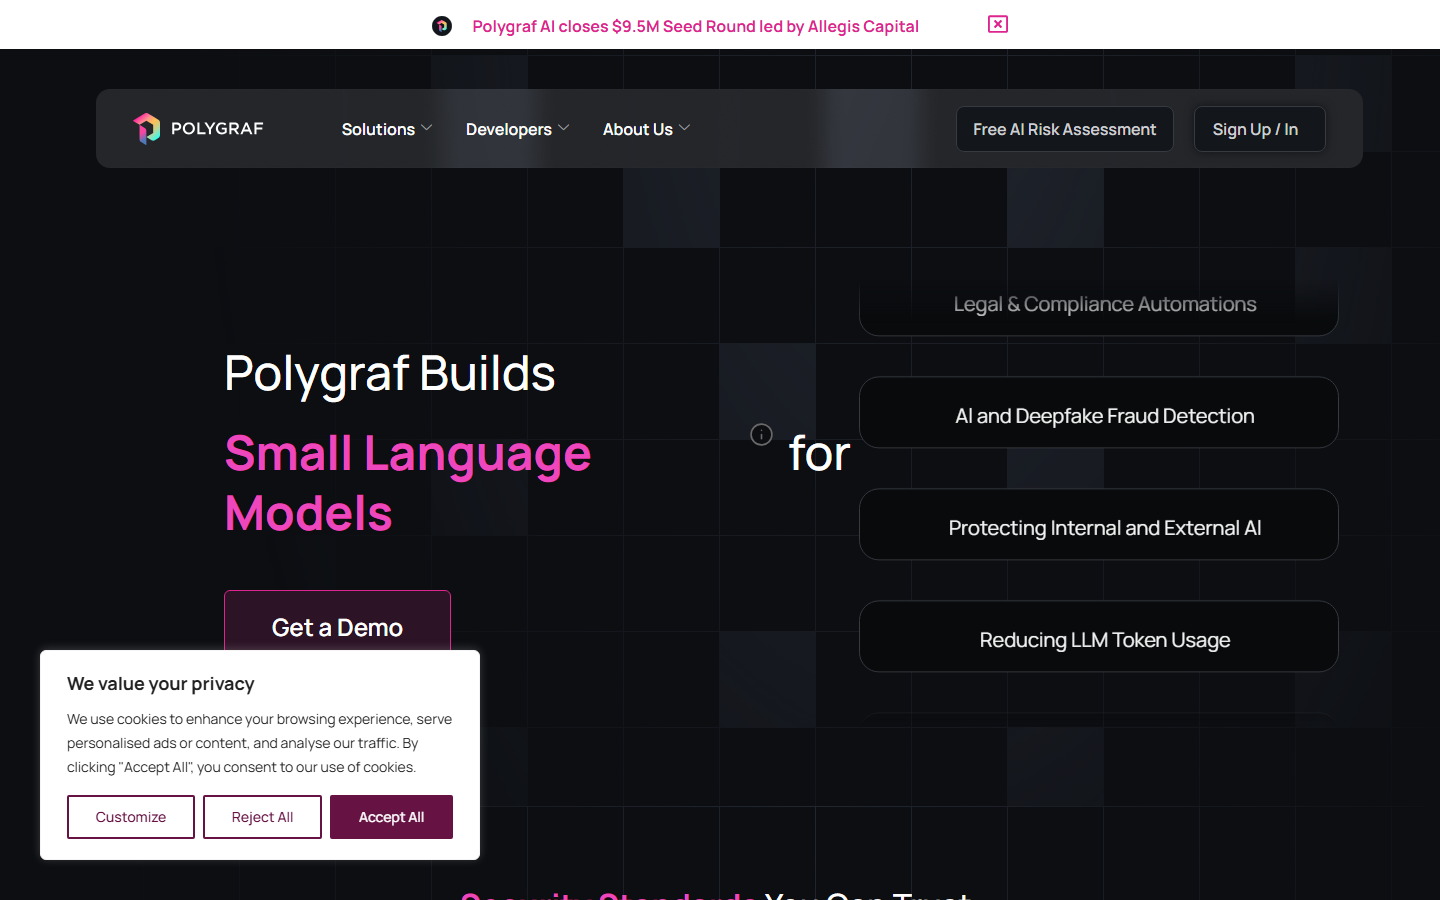The width and height of the screenshot is (1440, 900).
Task: Dismiss the seed round announcement banner
Action: pos(997,24)
